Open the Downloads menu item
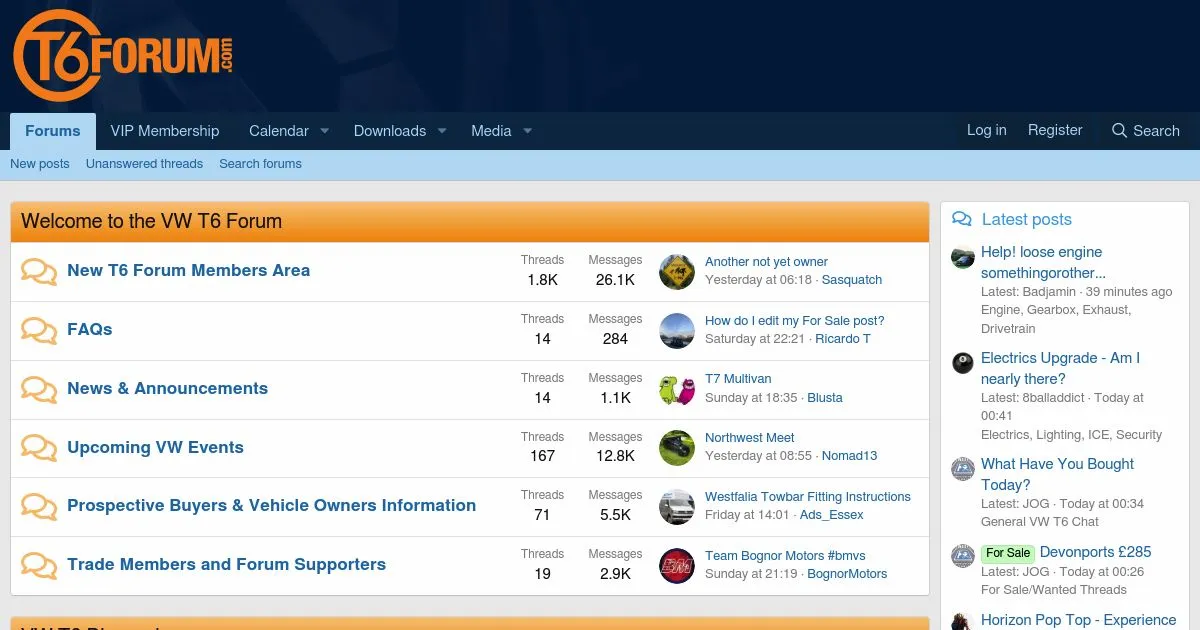The height and width of the screenshot is (630, 1200). tap(390, 131)
